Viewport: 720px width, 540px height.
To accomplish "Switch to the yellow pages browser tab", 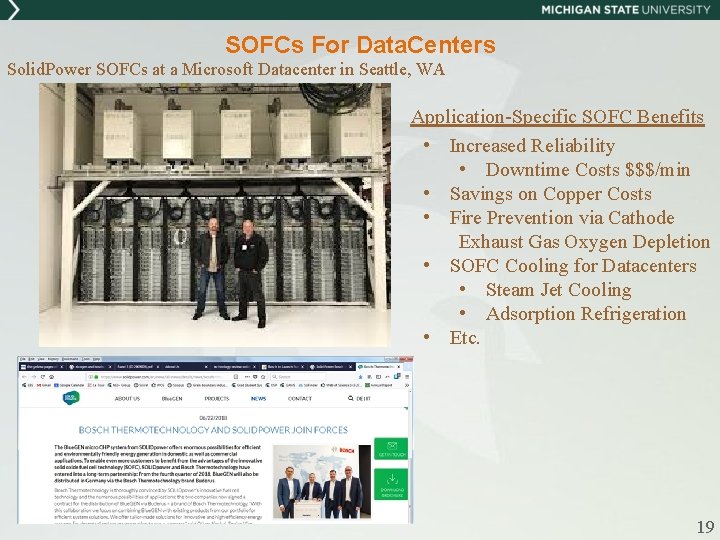I will (x=42, y=367).
